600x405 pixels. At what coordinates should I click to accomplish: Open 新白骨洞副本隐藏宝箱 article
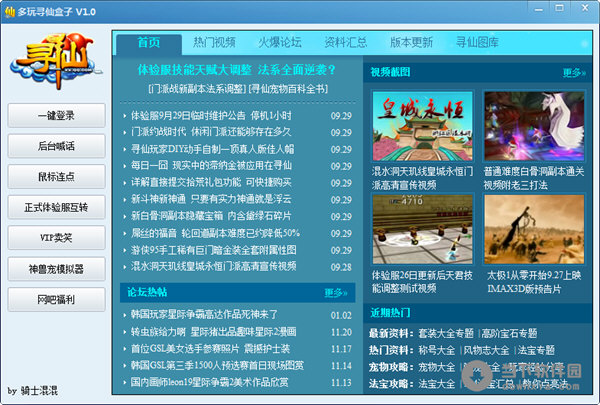pos(211,216)
